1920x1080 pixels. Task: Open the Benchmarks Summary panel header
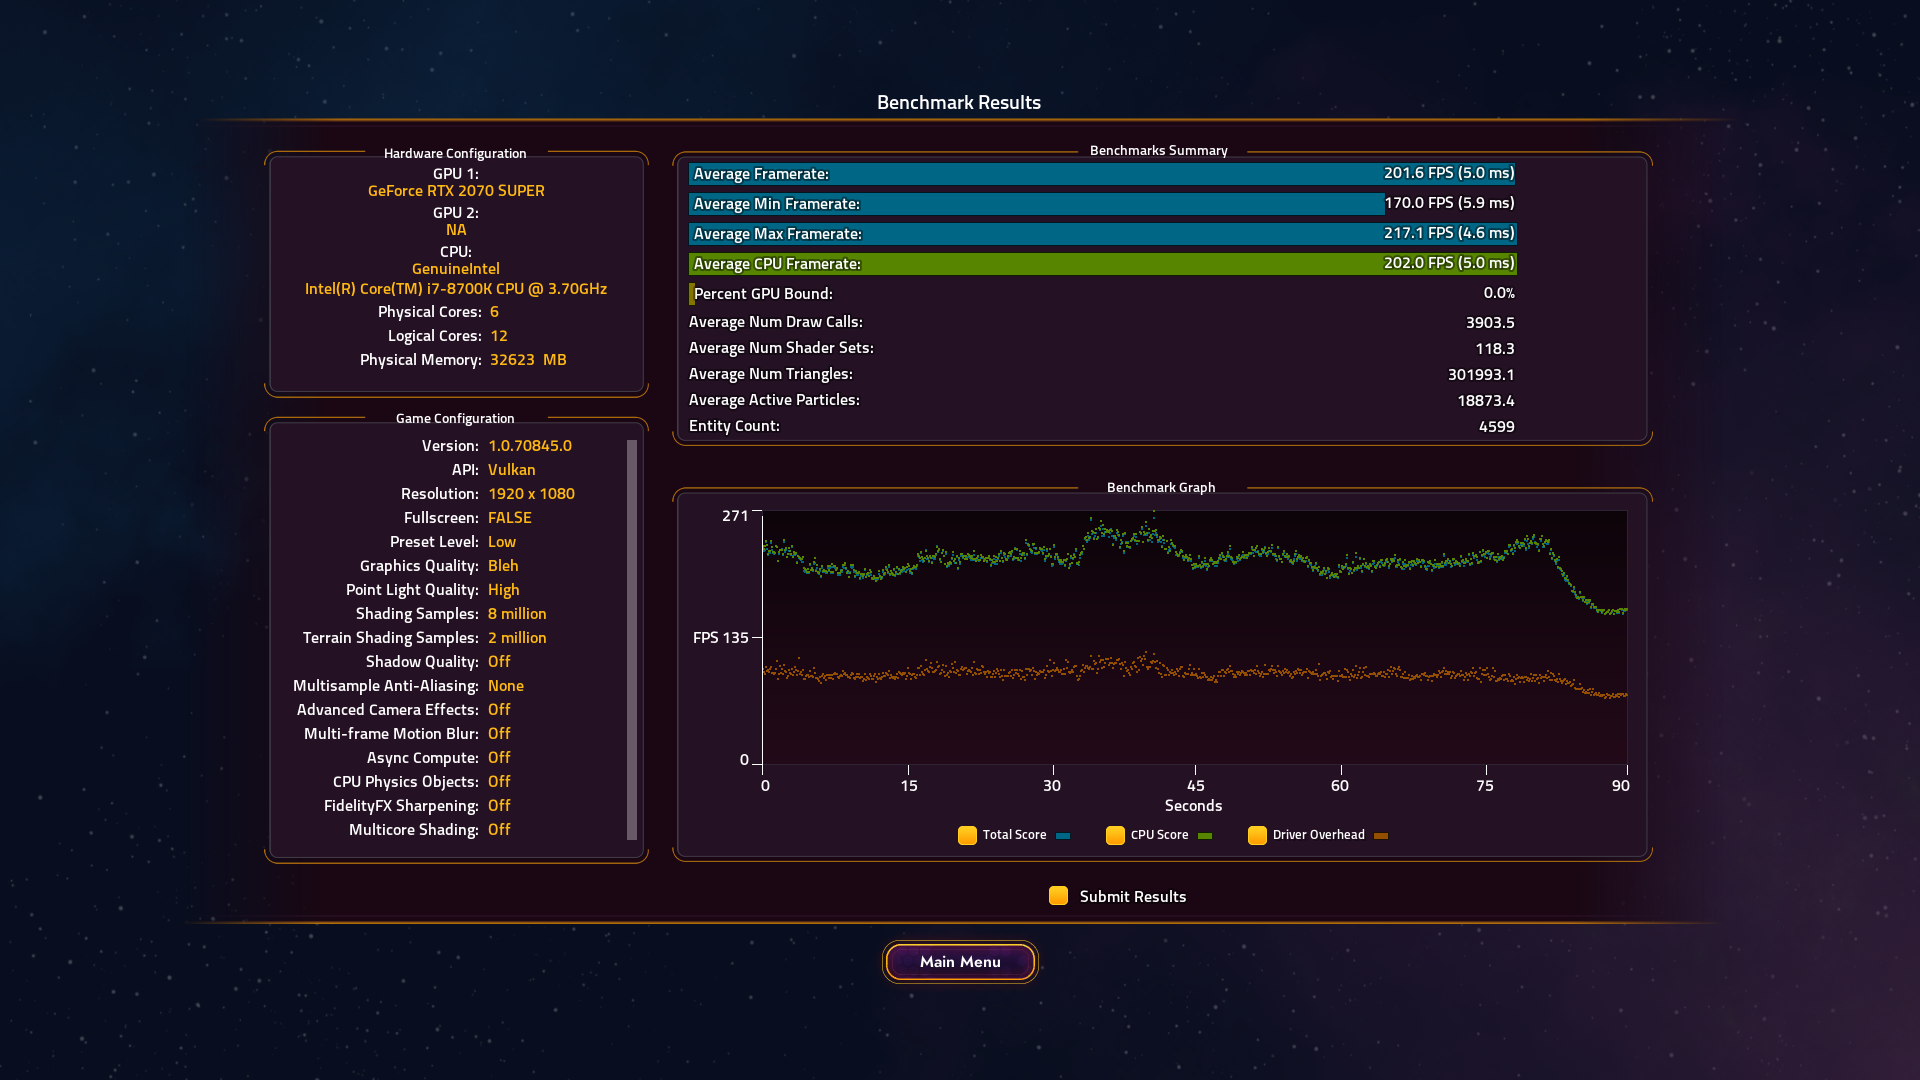(x=1160, y=150)
